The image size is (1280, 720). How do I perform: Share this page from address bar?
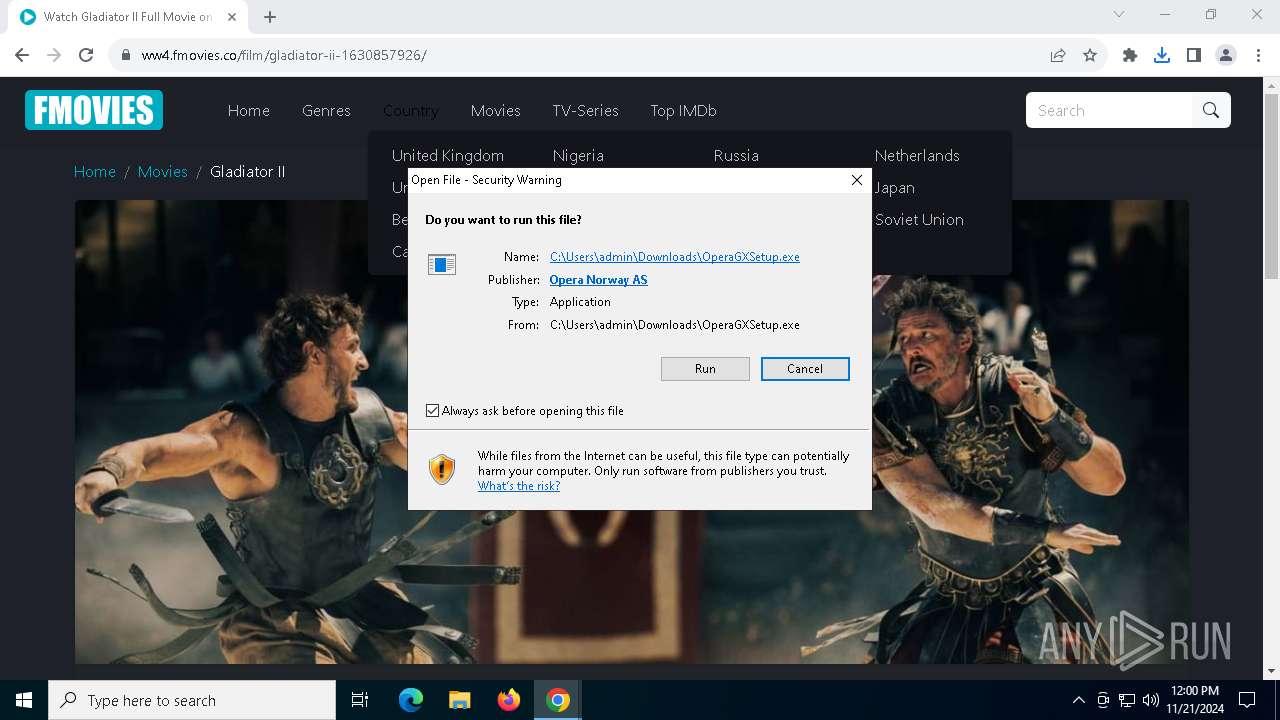[x=1058, y=55]
